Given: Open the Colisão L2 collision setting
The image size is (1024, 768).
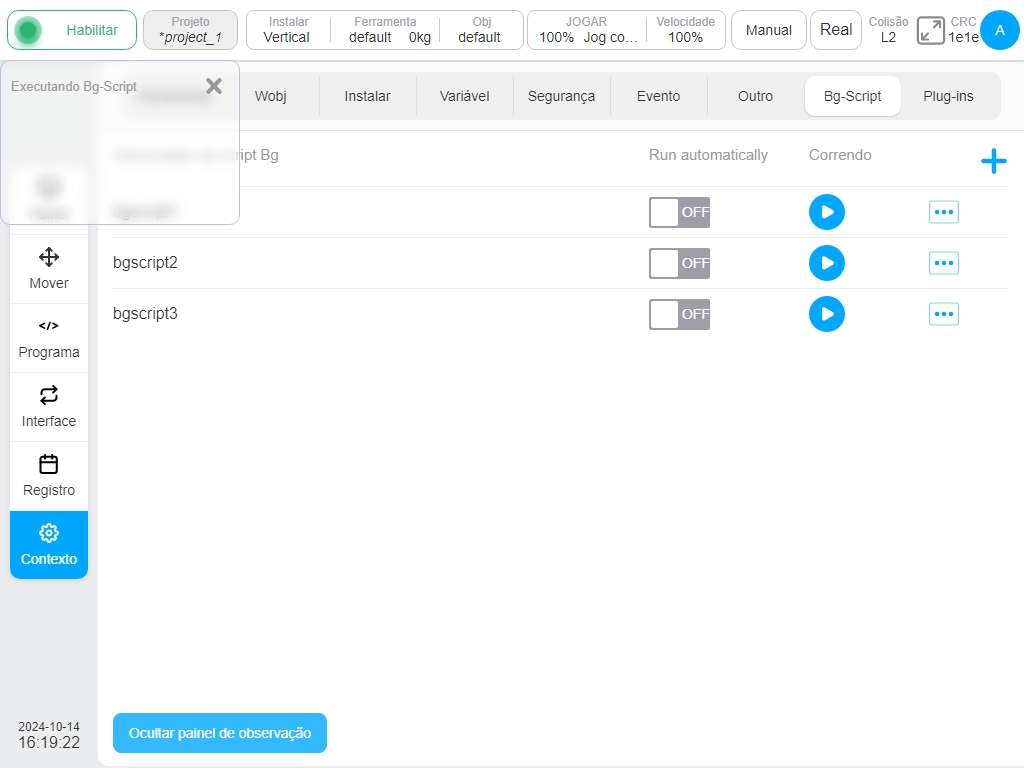Looking at the screenshot, I should (x=888, y=30).
